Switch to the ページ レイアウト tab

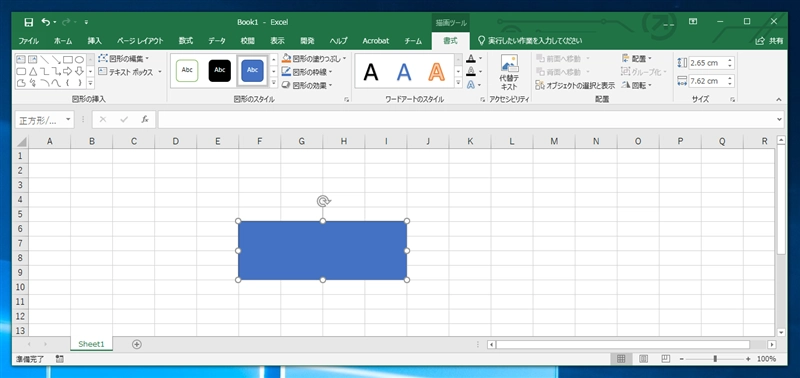click(x=140, y=41)
